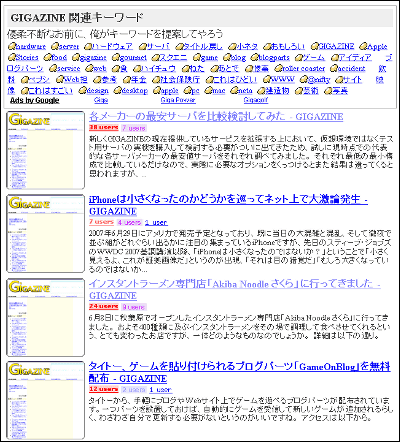The height and width of the screenshot is (442, 400).
Task: Click the description text starting タイトーから
Action: (241, 409)
